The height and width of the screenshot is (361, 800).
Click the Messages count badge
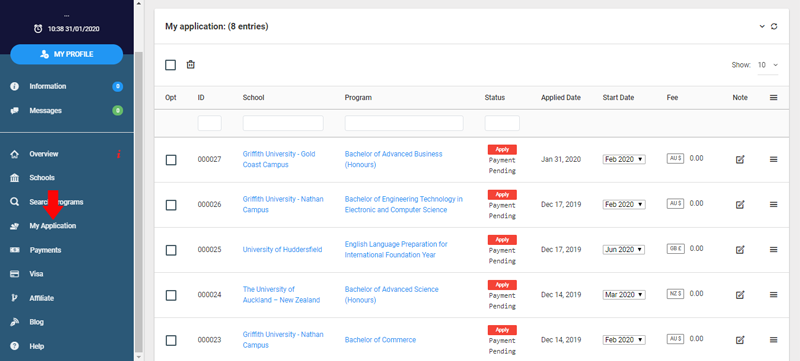point(117,111)
